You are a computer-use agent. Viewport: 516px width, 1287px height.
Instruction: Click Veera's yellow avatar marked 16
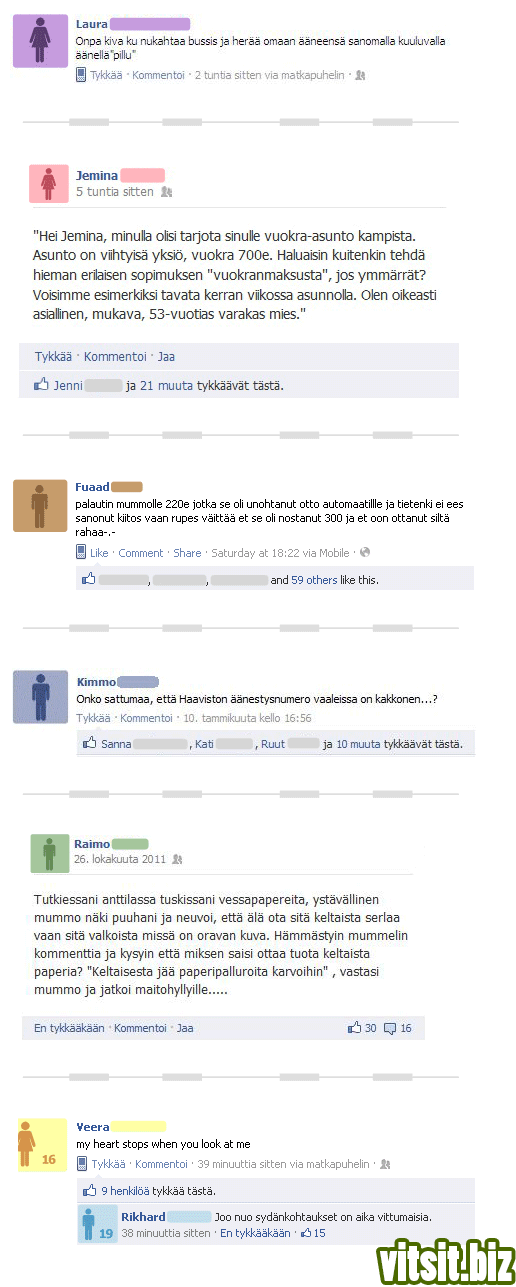(40, 1144)
